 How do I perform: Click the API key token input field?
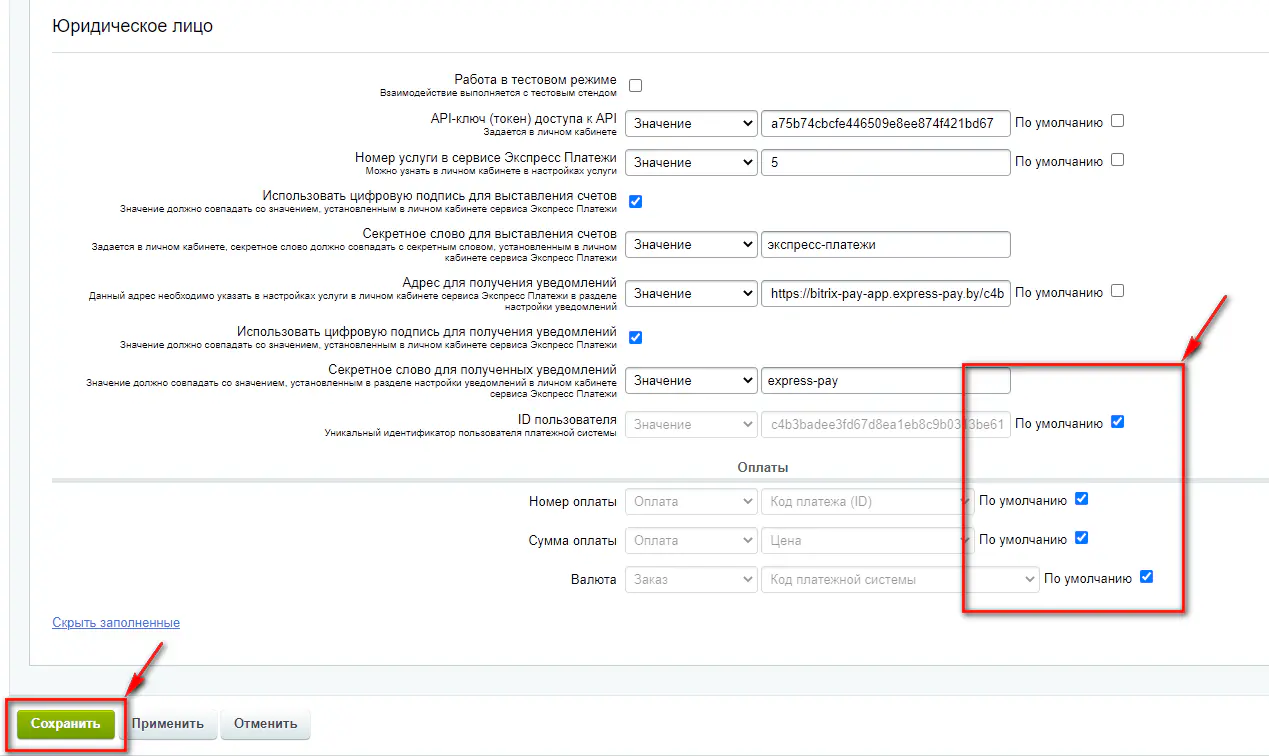[x=885, y=123]
